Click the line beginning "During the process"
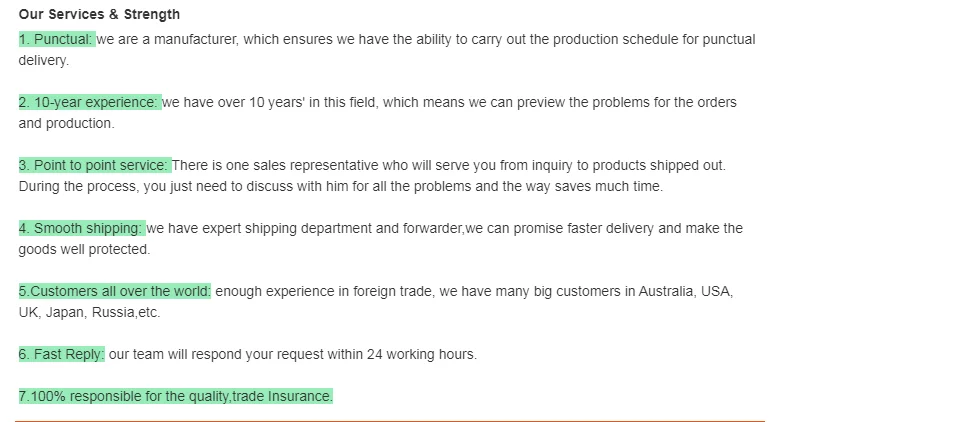 click(x=340, y=187)
